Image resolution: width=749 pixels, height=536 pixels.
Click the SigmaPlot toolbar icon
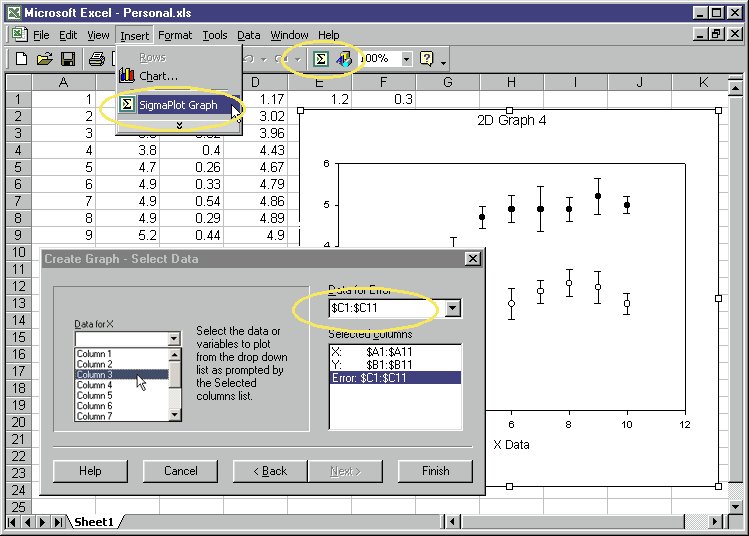[x=321, y=59]
